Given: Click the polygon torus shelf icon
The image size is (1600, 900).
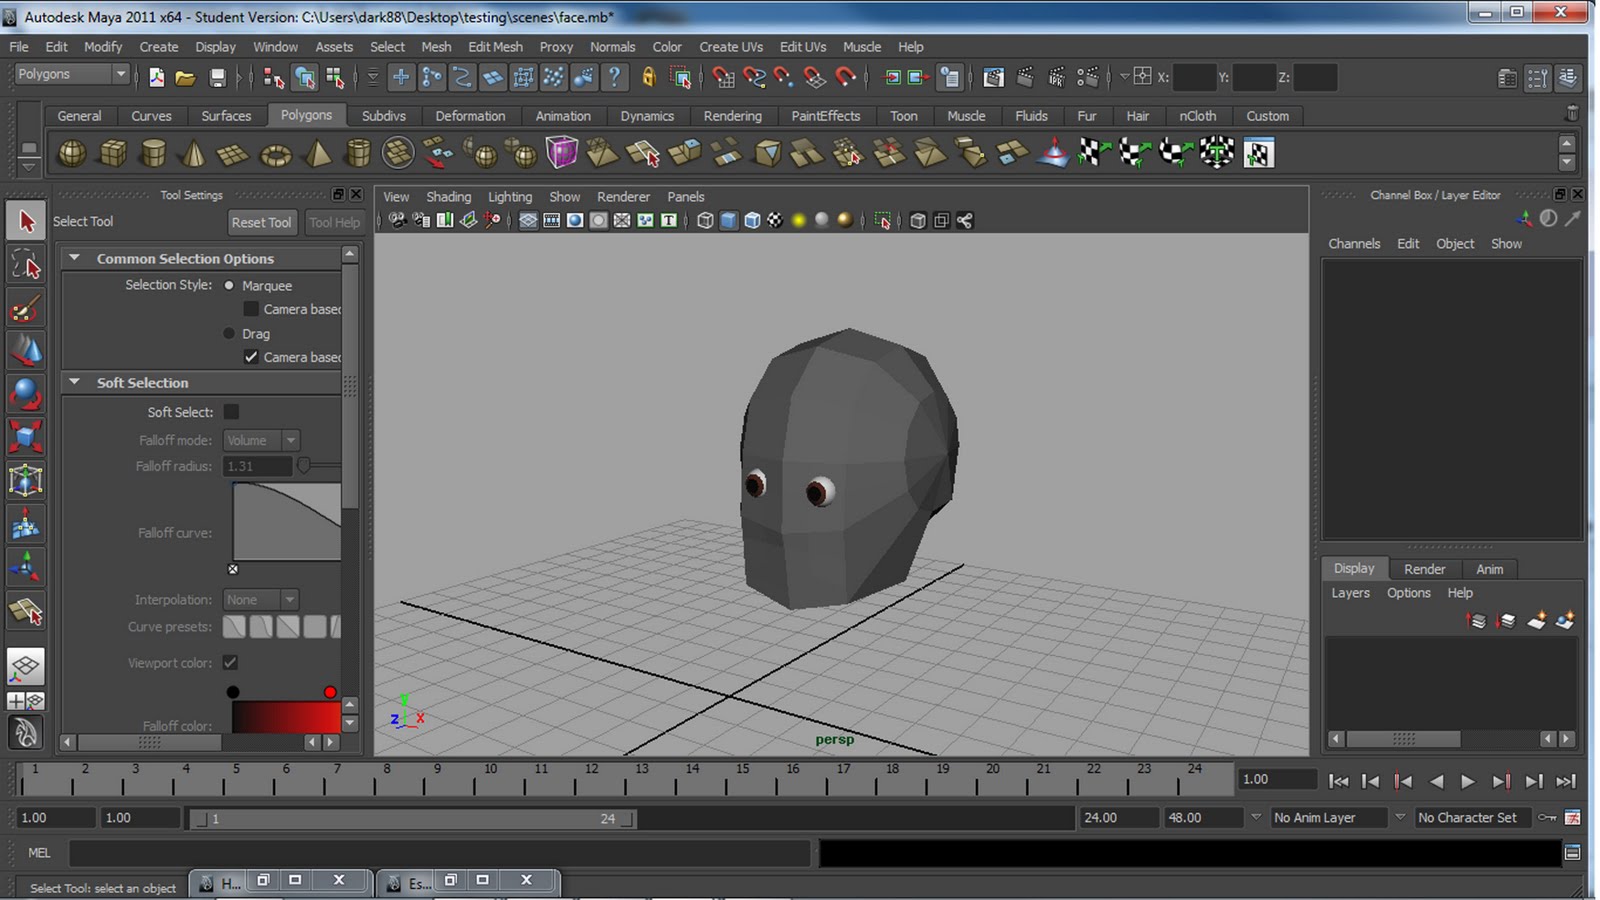Looking at the screenshot, I should point(275,154).
